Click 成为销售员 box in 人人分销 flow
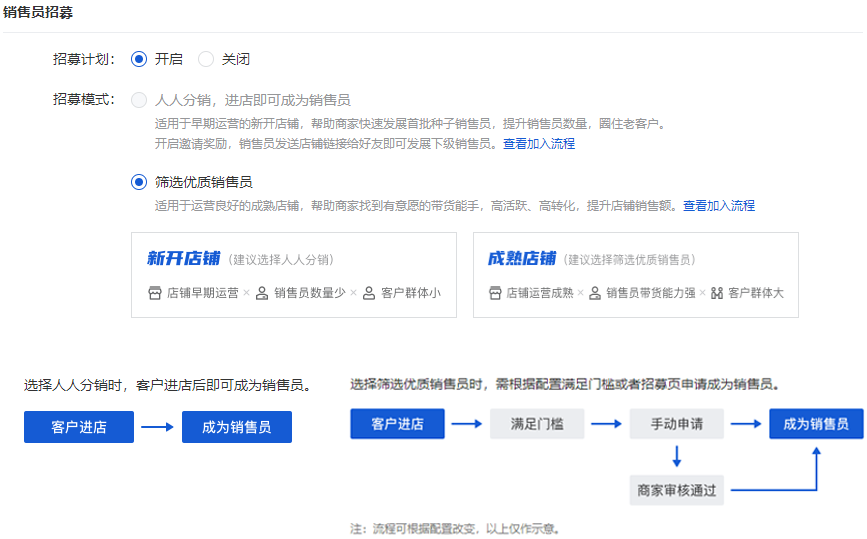The height and width of the screenshot is (539, 867). pos(237,427)
